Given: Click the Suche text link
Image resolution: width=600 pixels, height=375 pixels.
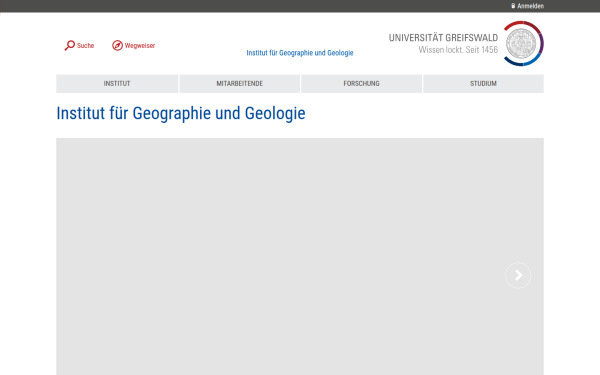Looking at the screenshot, I should pyautogui.click(x=85, y=46).
